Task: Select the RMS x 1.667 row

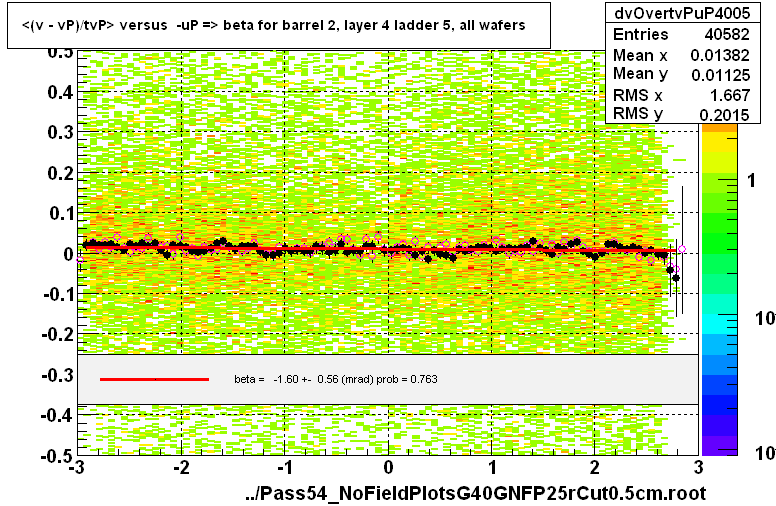Action: click(x=681, y=95)
